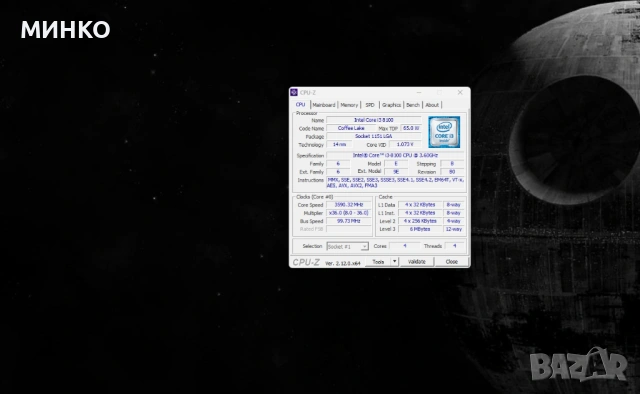The height and width of the screenshot is (394, 640).
Task: Click the Max TDP 65.0 W value
Action: [x=411, y=128]
